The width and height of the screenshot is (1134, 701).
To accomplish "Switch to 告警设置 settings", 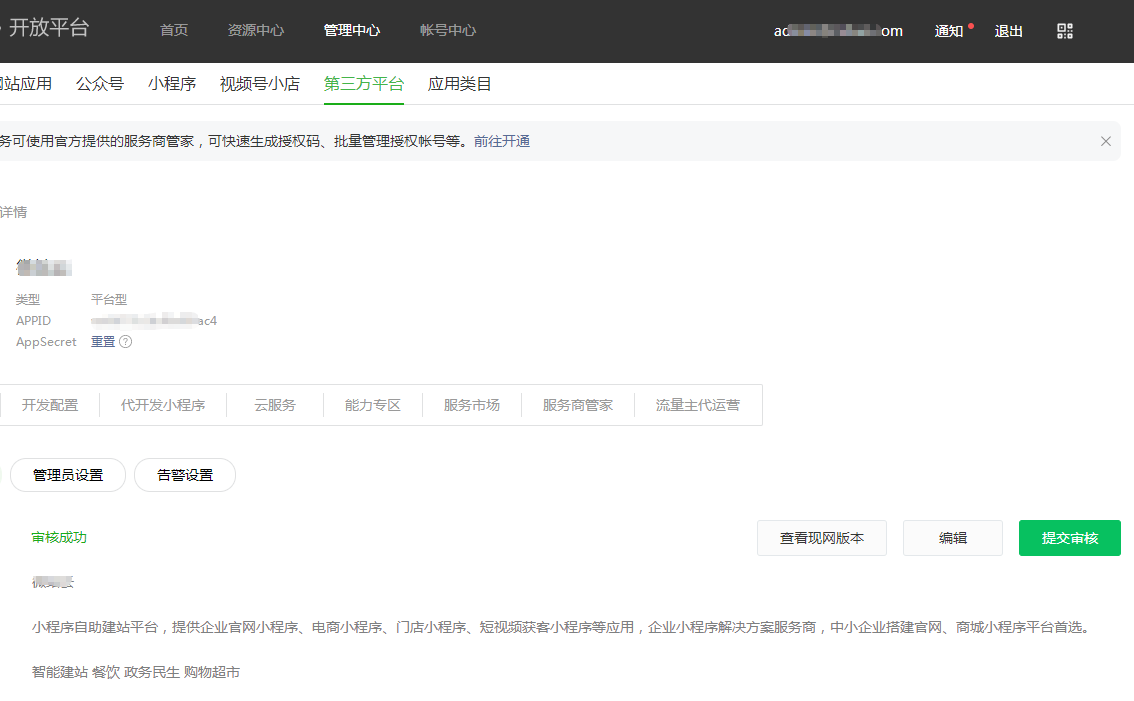I will coord(184,474).
